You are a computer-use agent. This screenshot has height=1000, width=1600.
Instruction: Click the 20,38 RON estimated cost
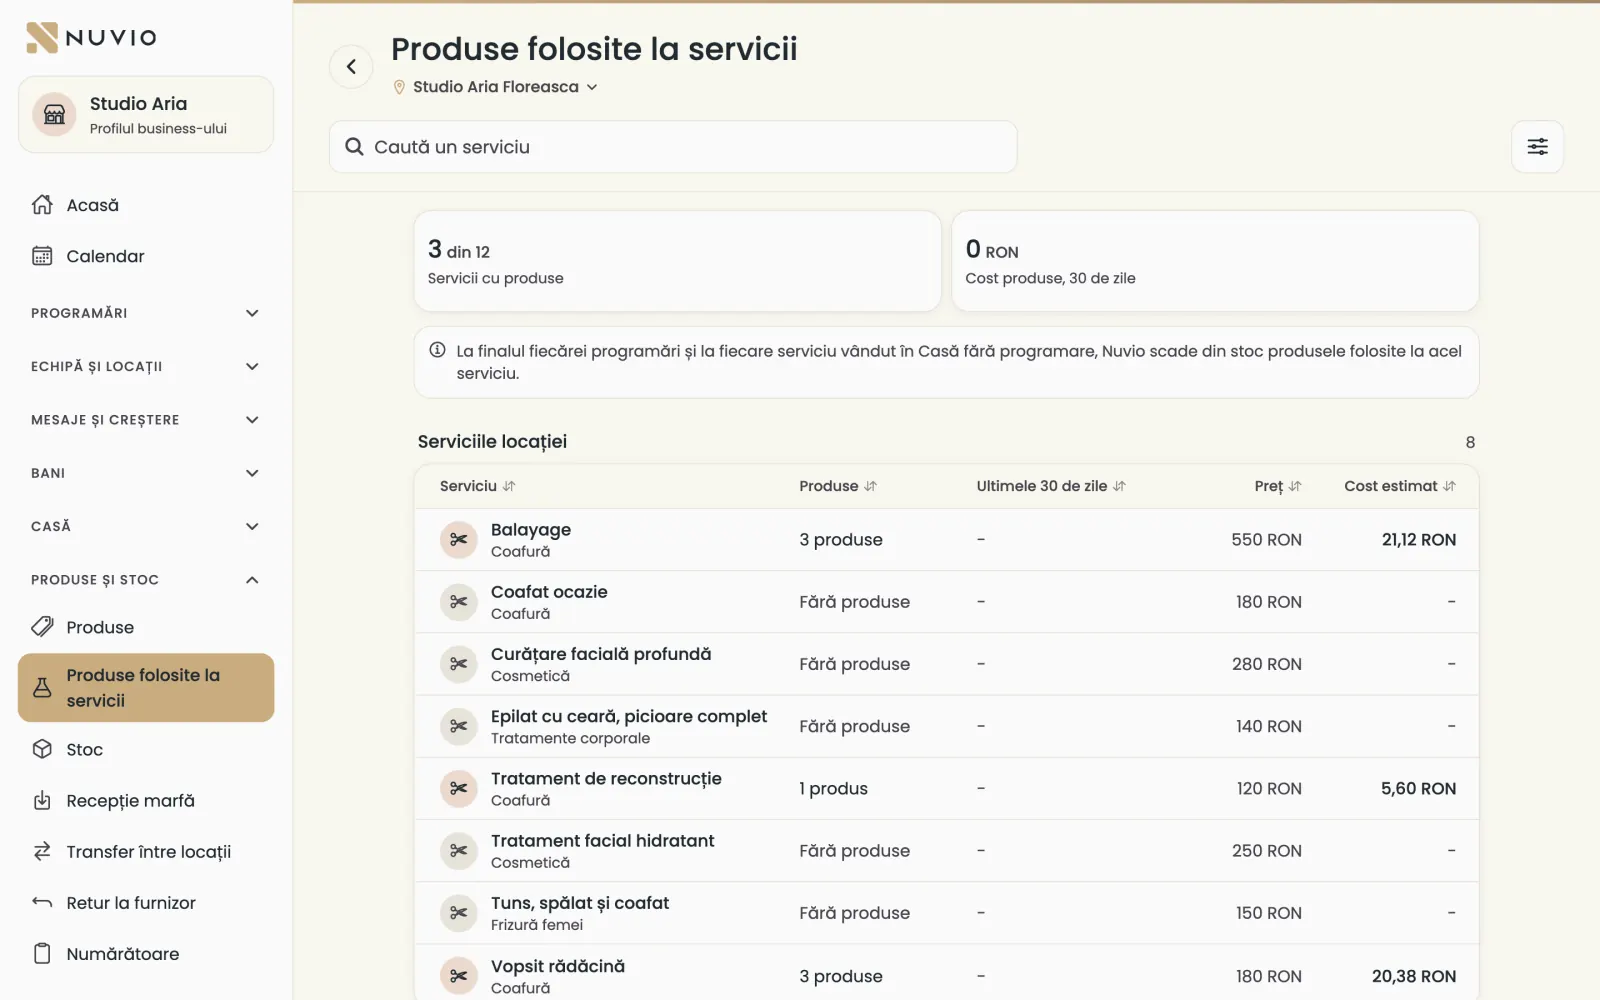tap(1414, 976)
